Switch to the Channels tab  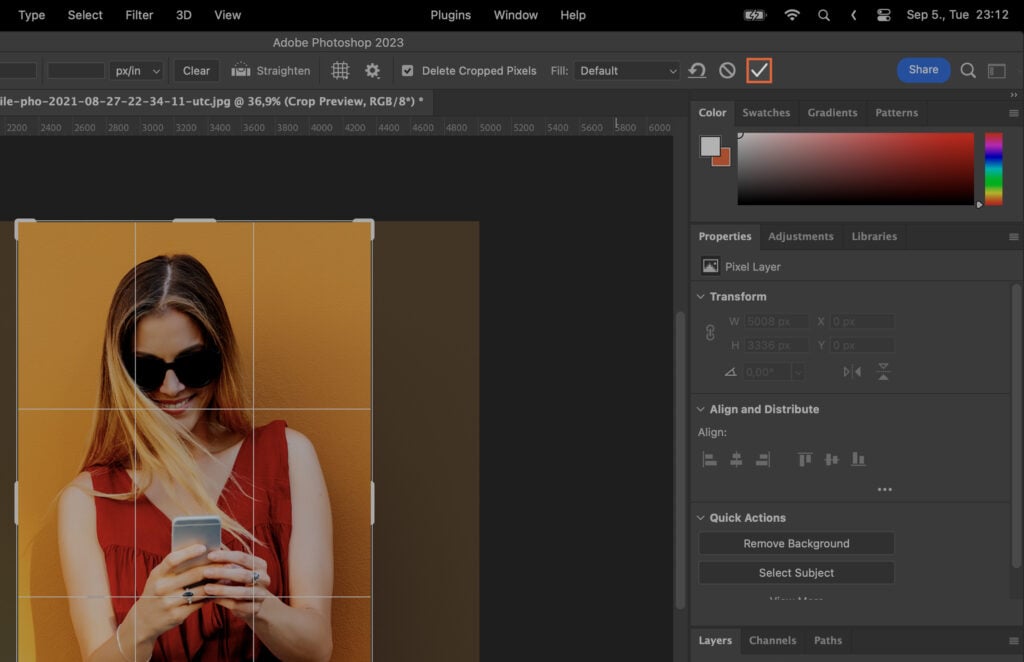pyautogui.click(x=772, y=640)
